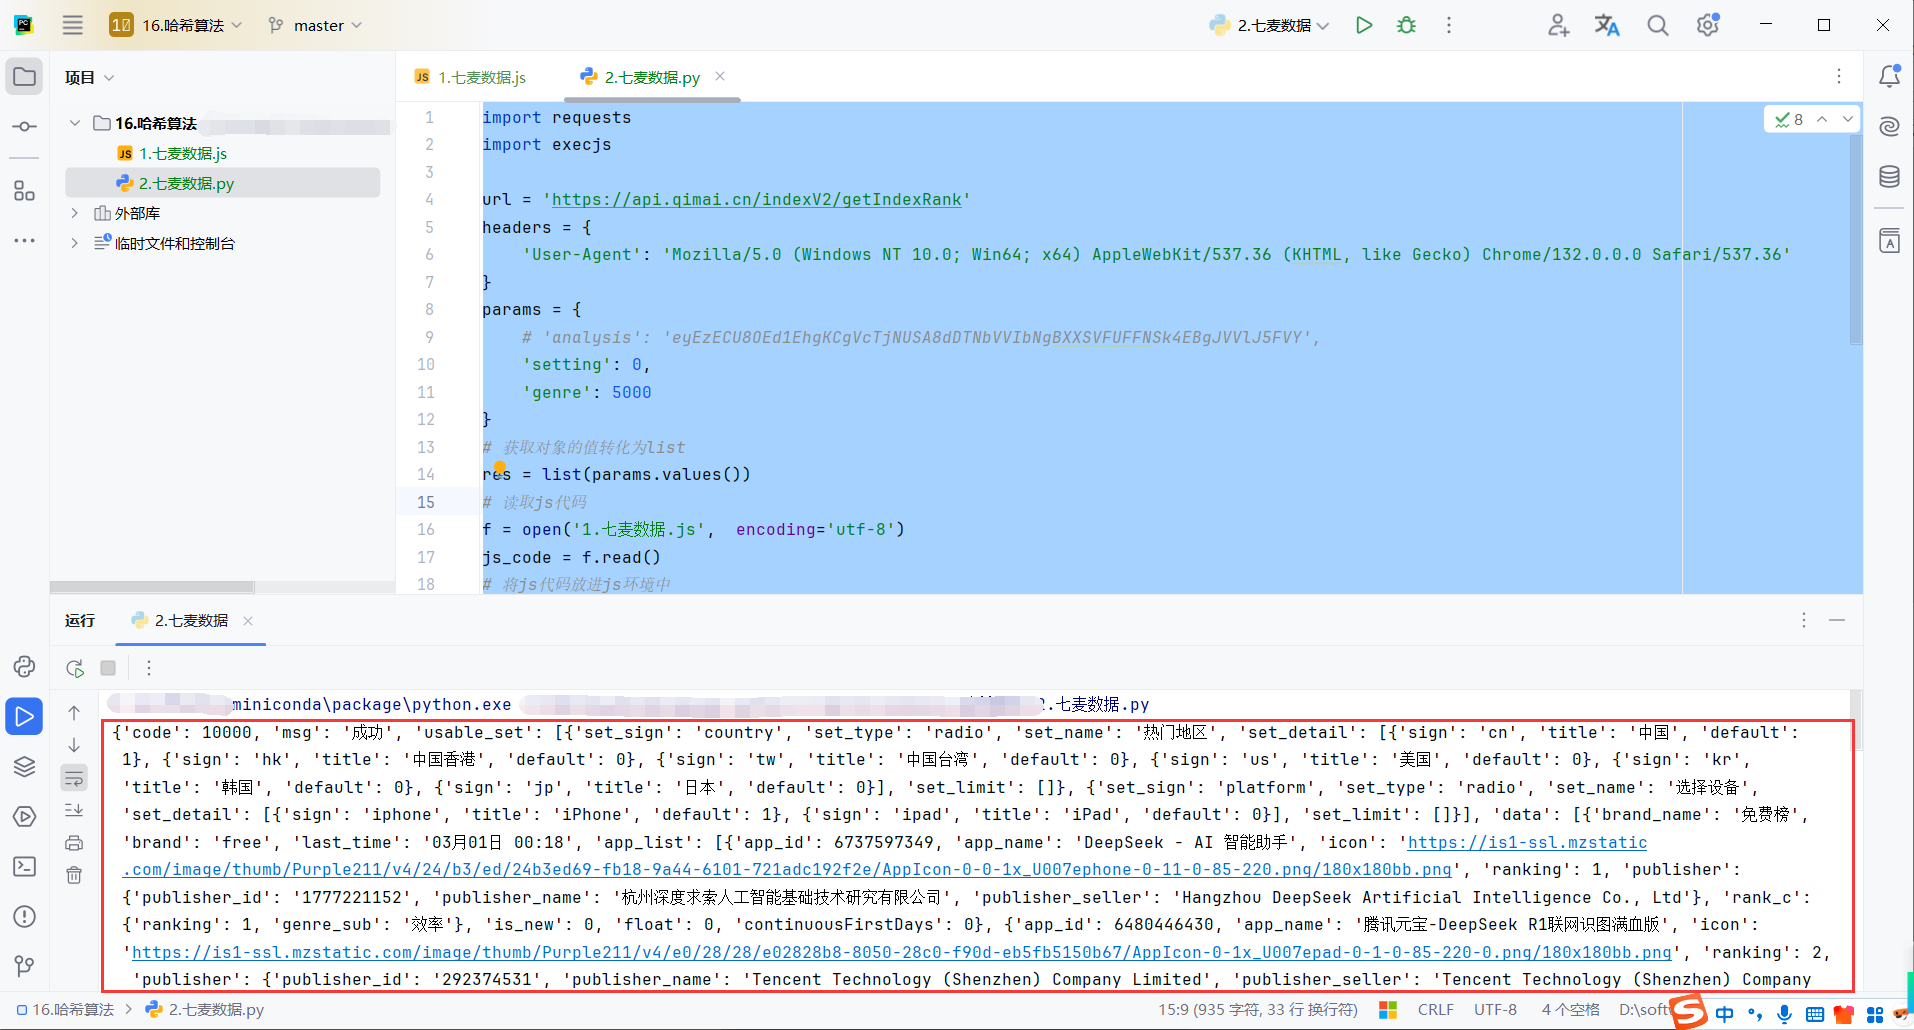The height and width of the screenshot is (1030, 1914).
Task: Open the 4 个空格 indent settings
Action: coord(1570,1010)
